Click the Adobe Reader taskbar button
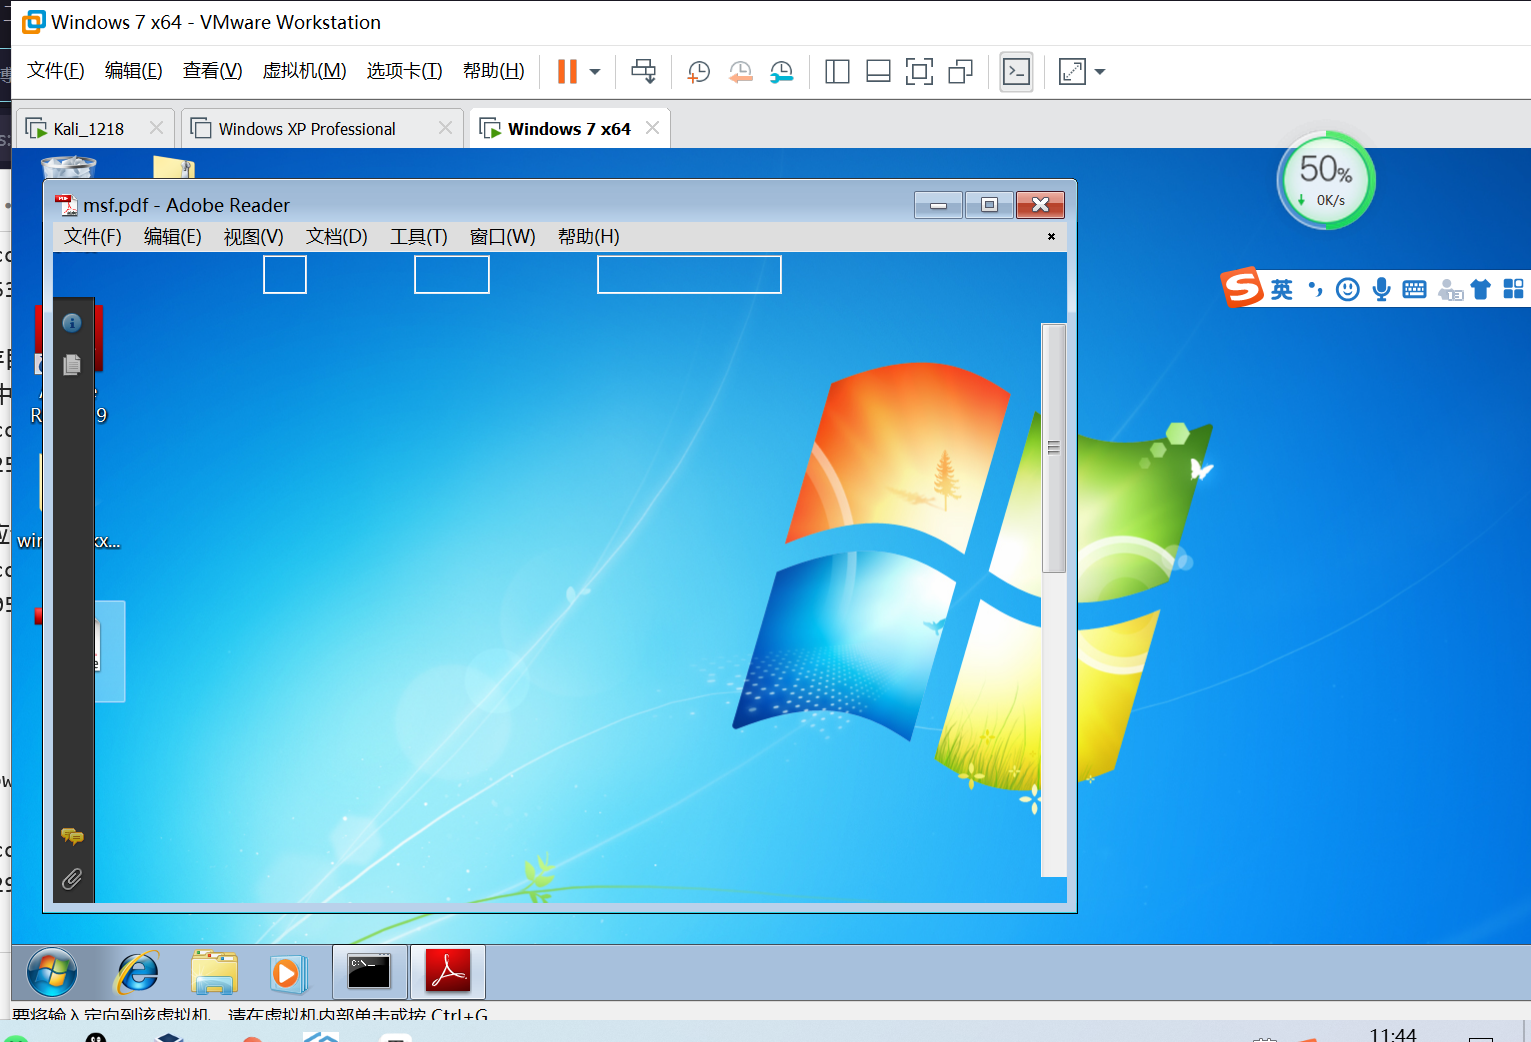Viewport: 1531px width, 1042px height. point(448,972)
